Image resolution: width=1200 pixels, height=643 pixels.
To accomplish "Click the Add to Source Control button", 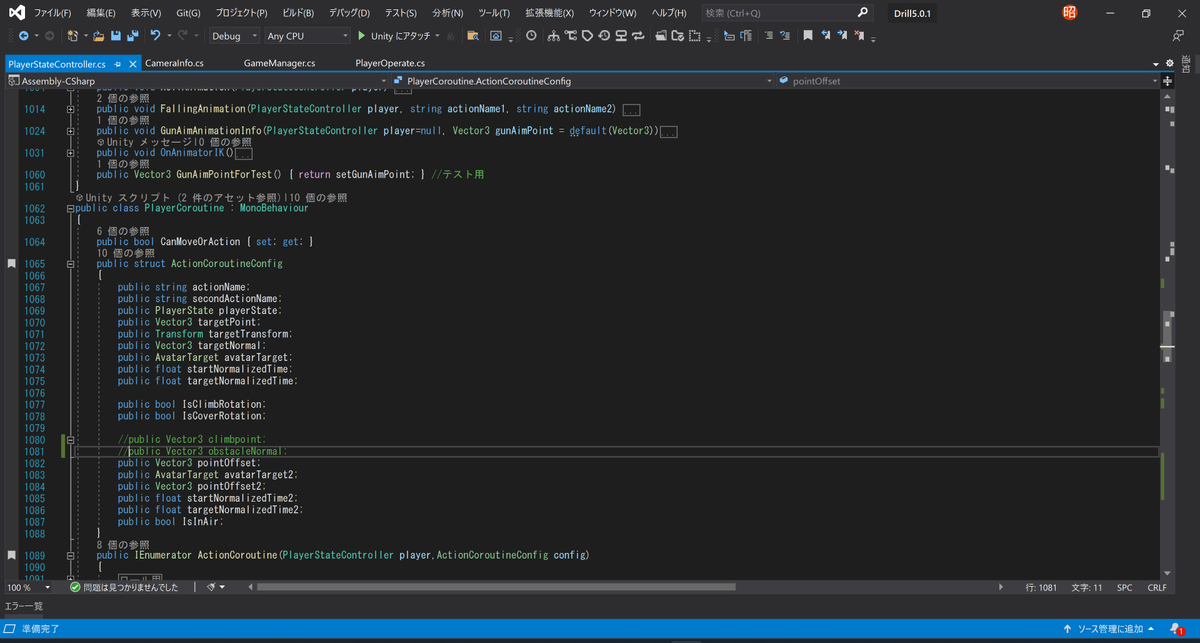I will click(x=1110, y=629).
